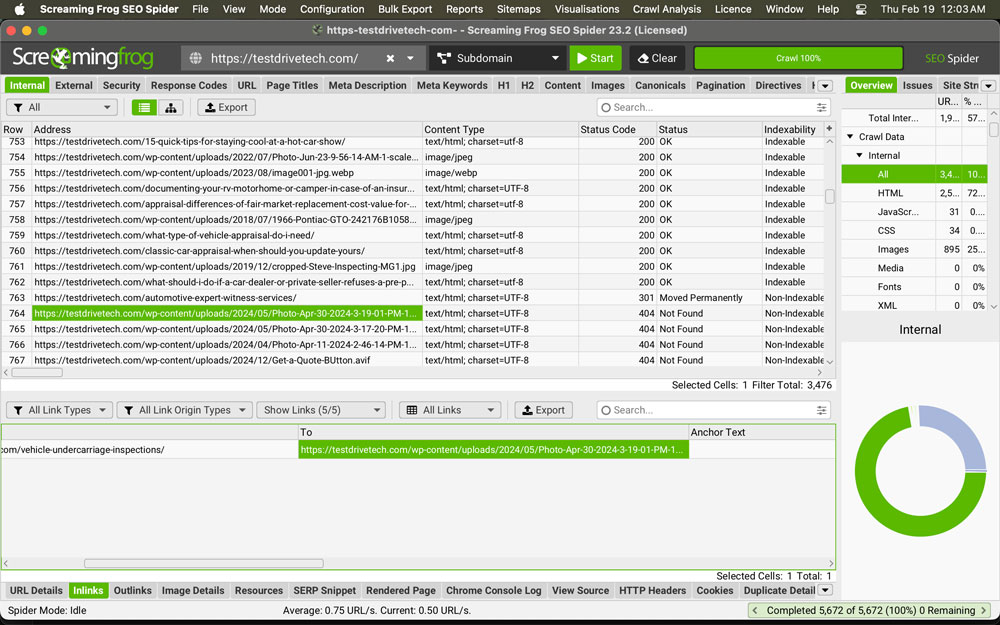The width and height of the screenshot is (1000, 625).
Task: Click lower panel horizontal scrollbar thumb
Action: [203, 563]
